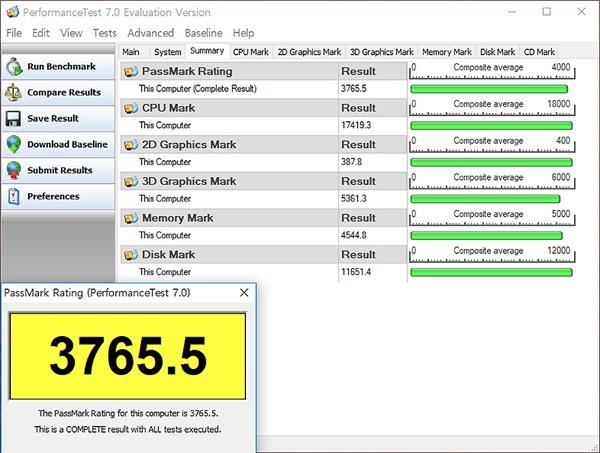Viewport: 600px width, 453px height.
Task: Switch to the CPU Mark tab
Action: tap(251, 52)
